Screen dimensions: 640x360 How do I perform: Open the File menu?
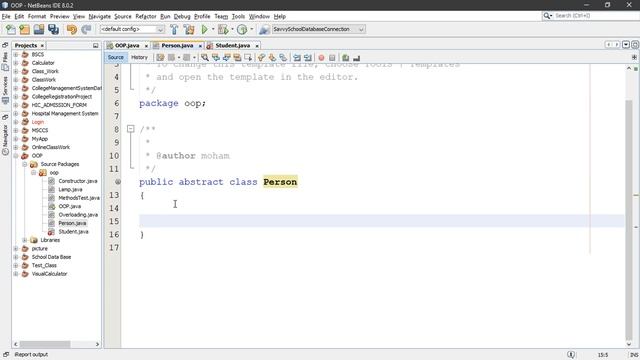pos(6,16)
